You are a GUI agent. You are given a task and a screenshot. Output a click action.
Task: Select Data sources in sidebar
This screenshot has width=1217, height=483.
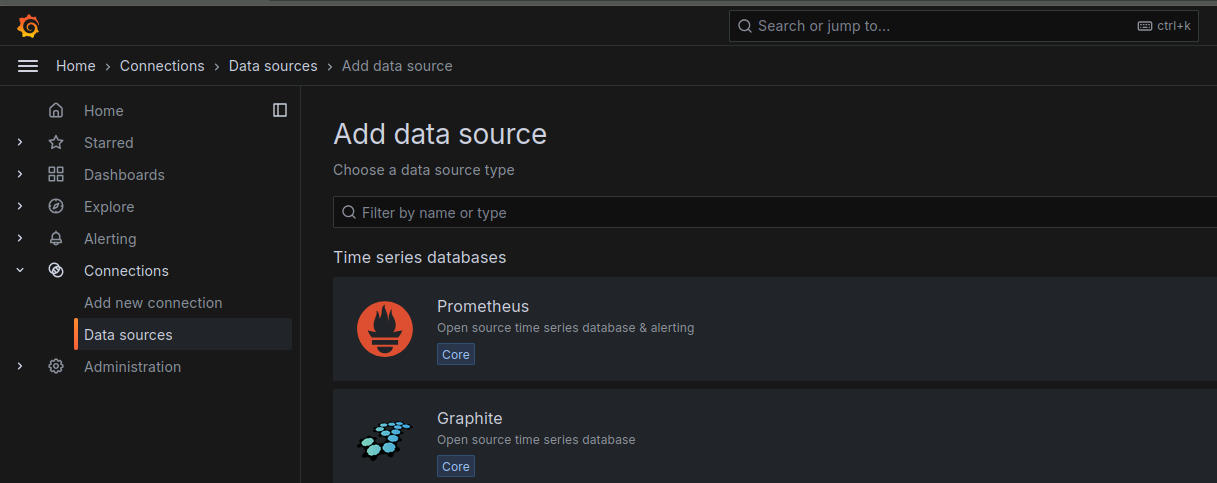128,335
